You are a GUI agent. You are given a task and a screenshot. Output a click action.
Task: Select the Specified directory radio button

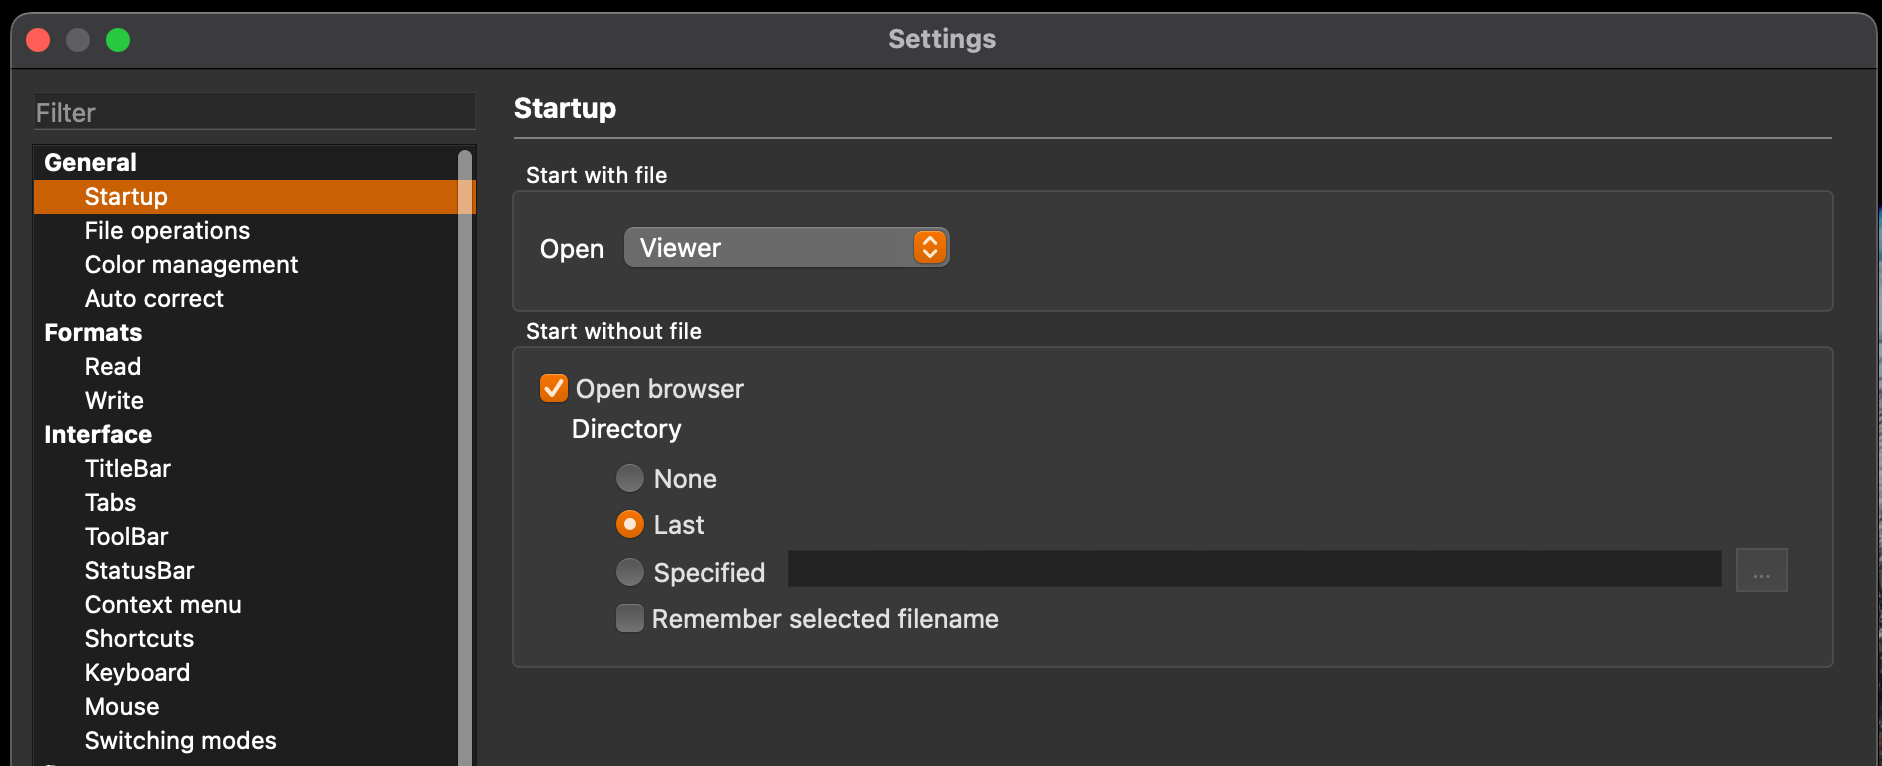630,572
